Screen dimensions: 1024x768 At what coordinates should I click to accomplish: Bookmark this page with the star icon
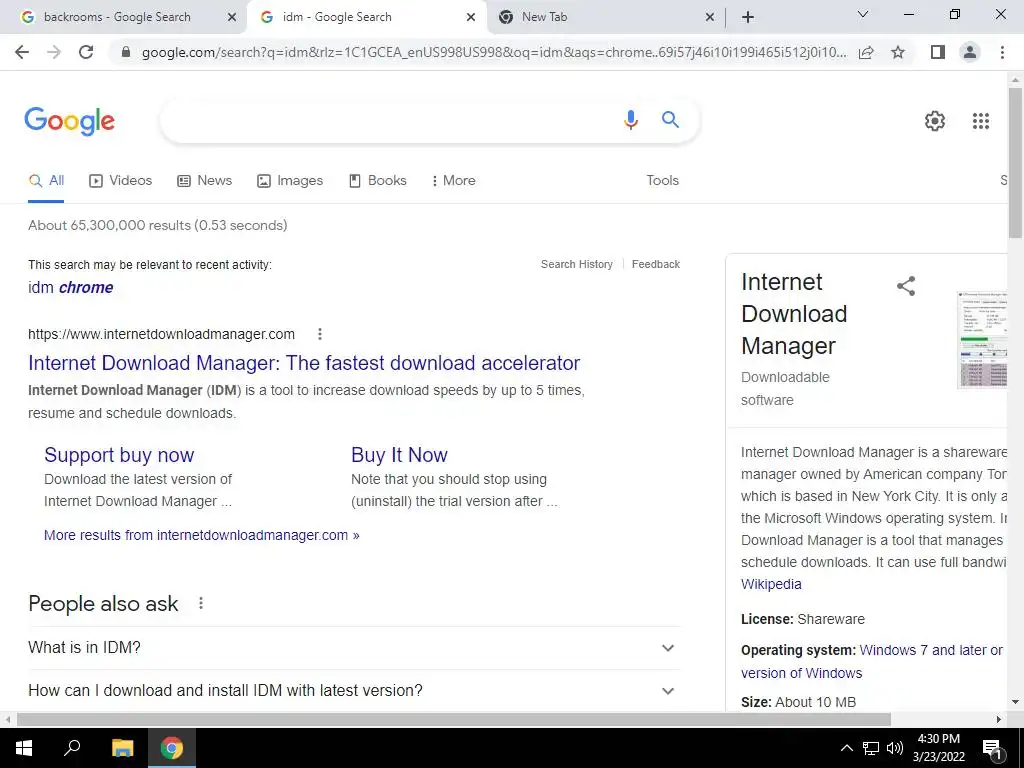(898, 52)
